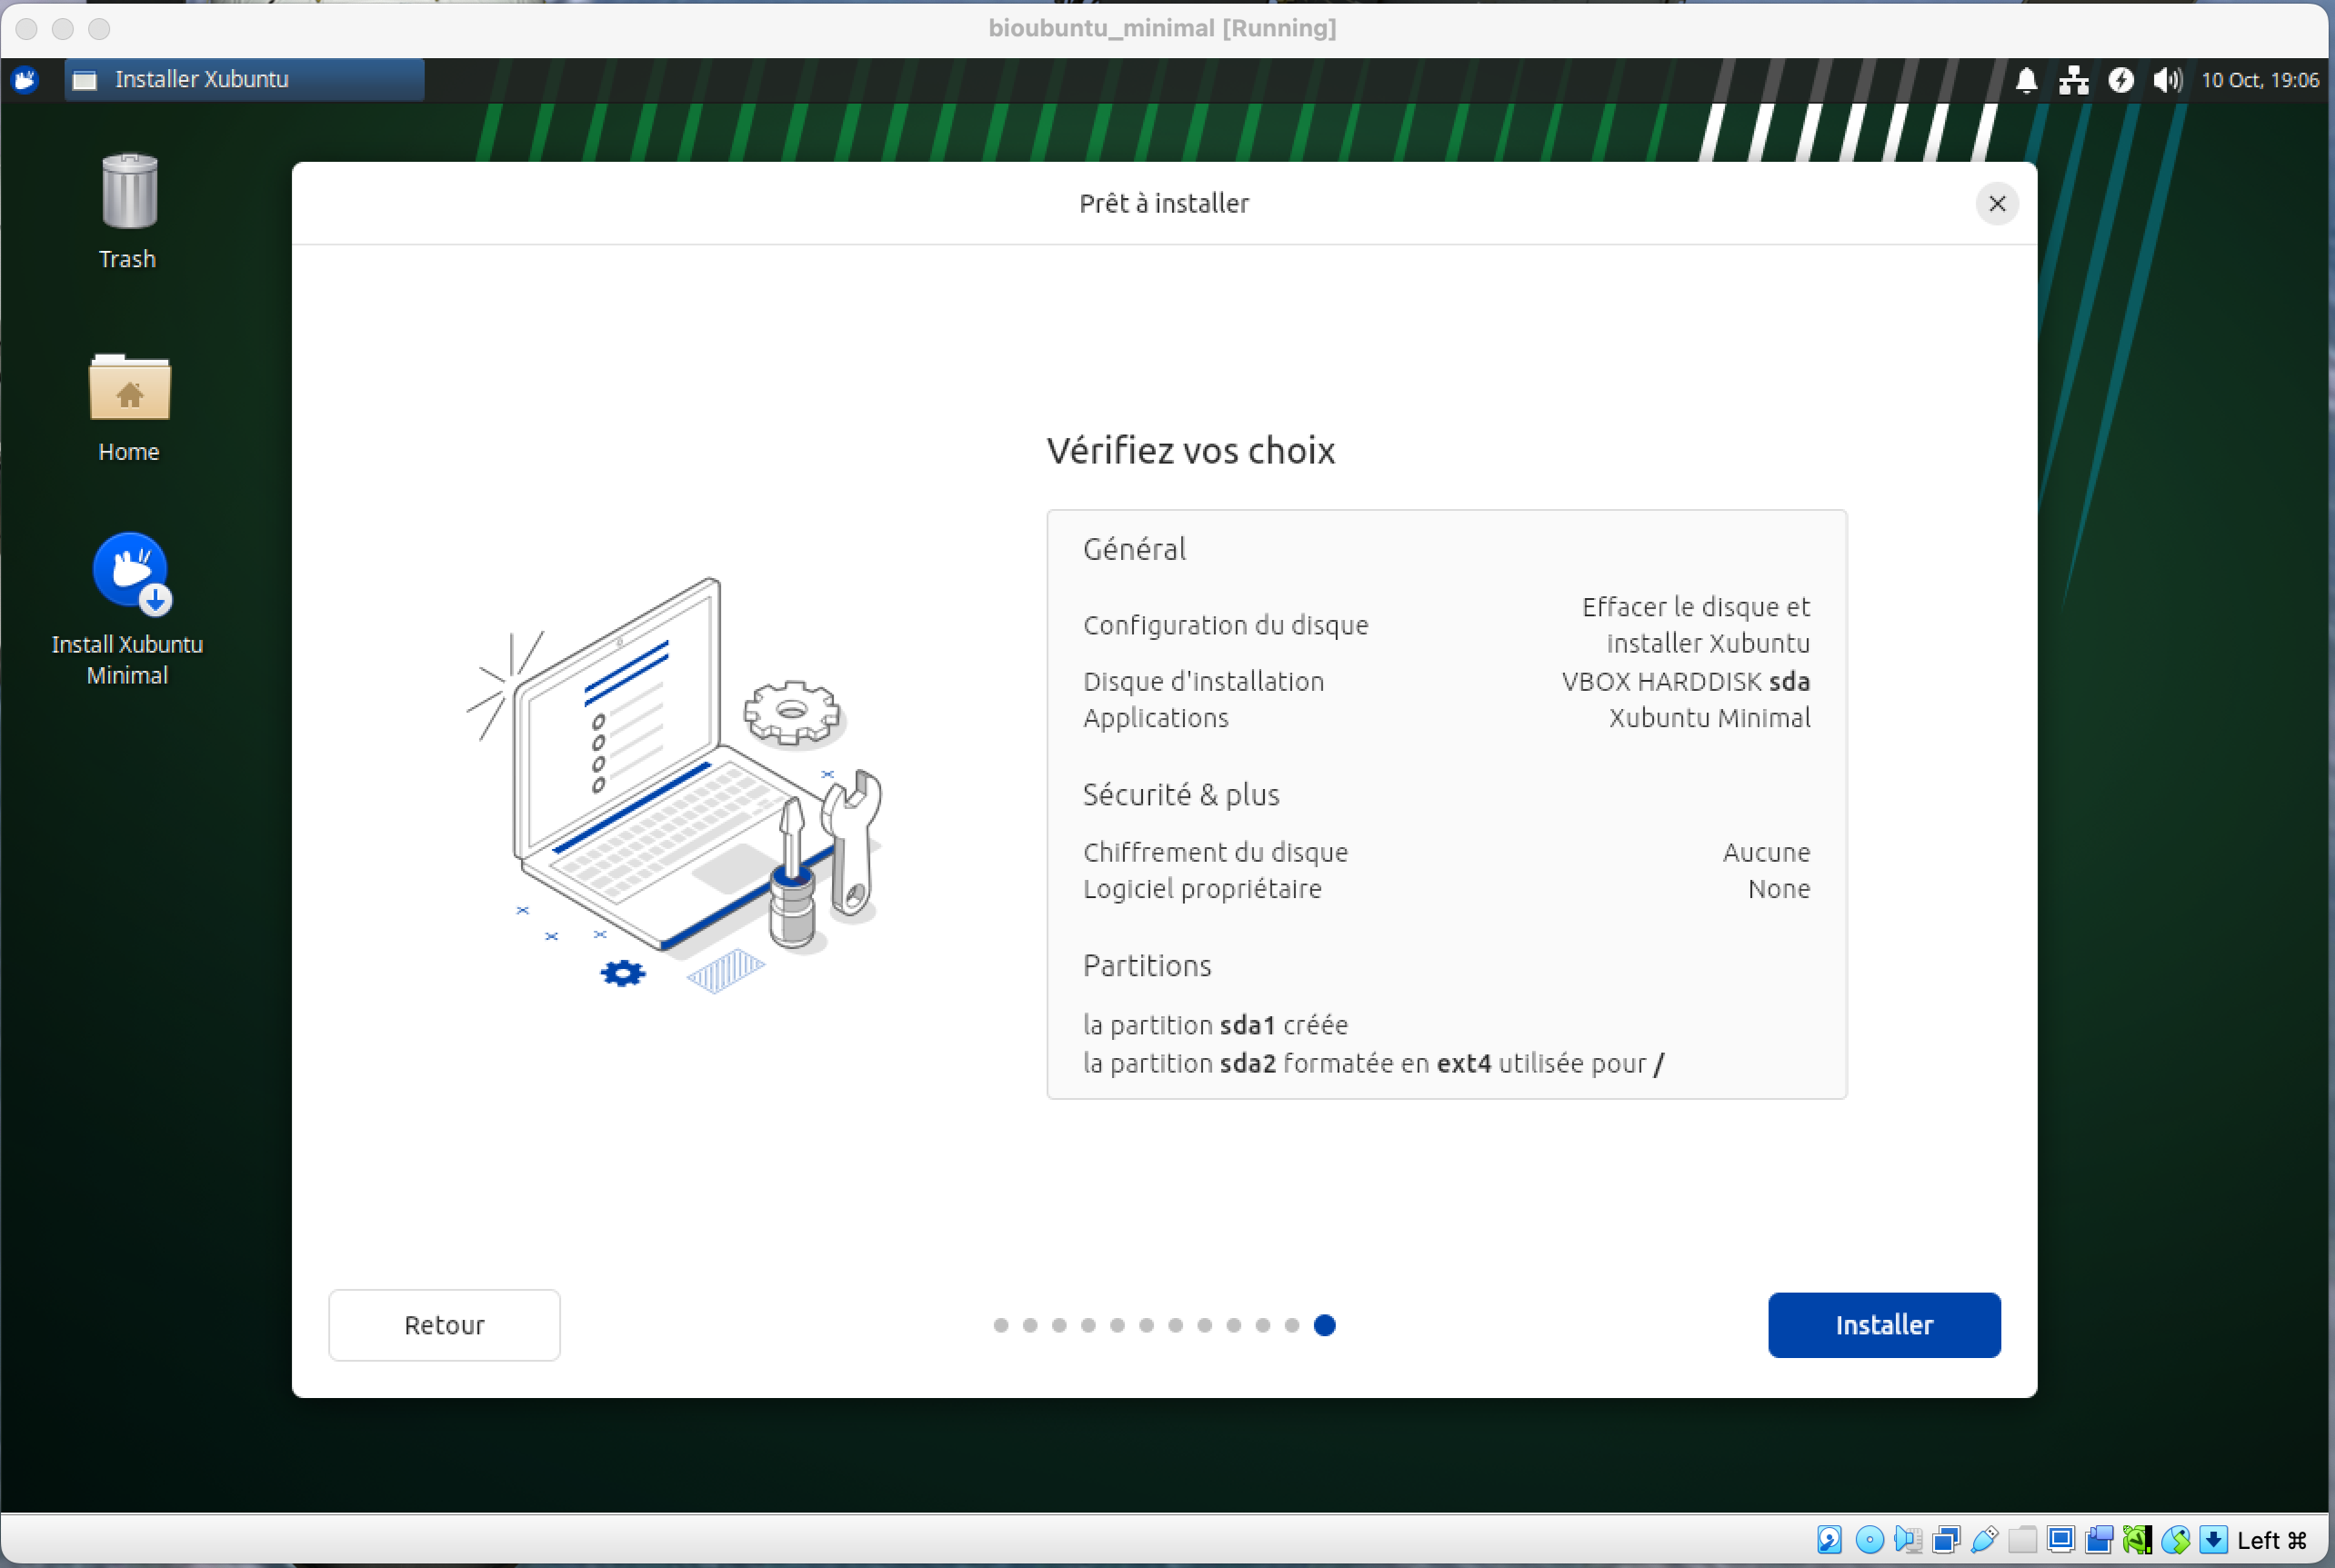Click the VirtualBox shared folders status icon
This screenshot has height=1568, width=2335.
pyautogui.click(x=2023, y=1540)
